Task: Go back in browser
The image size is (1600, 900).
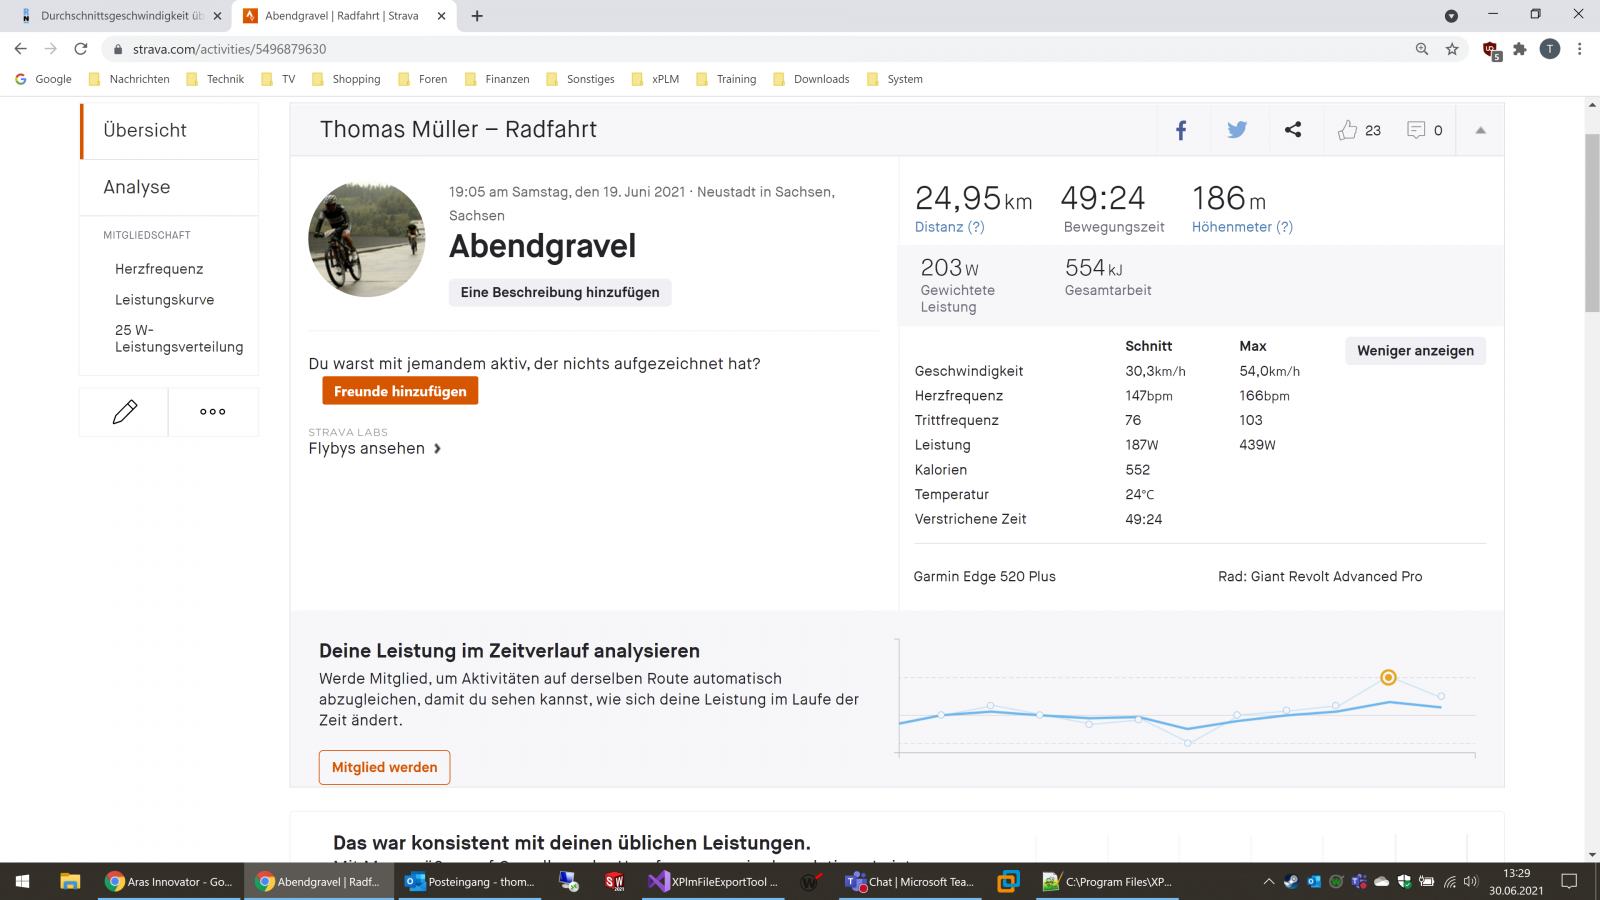Action: [x=20, y=49]
